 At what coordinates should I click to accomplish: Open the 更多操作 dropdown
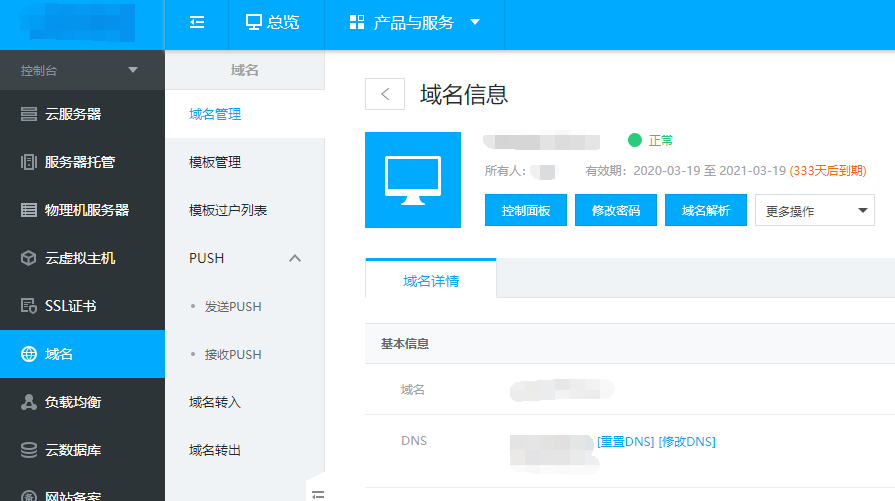tap(814, 211)
